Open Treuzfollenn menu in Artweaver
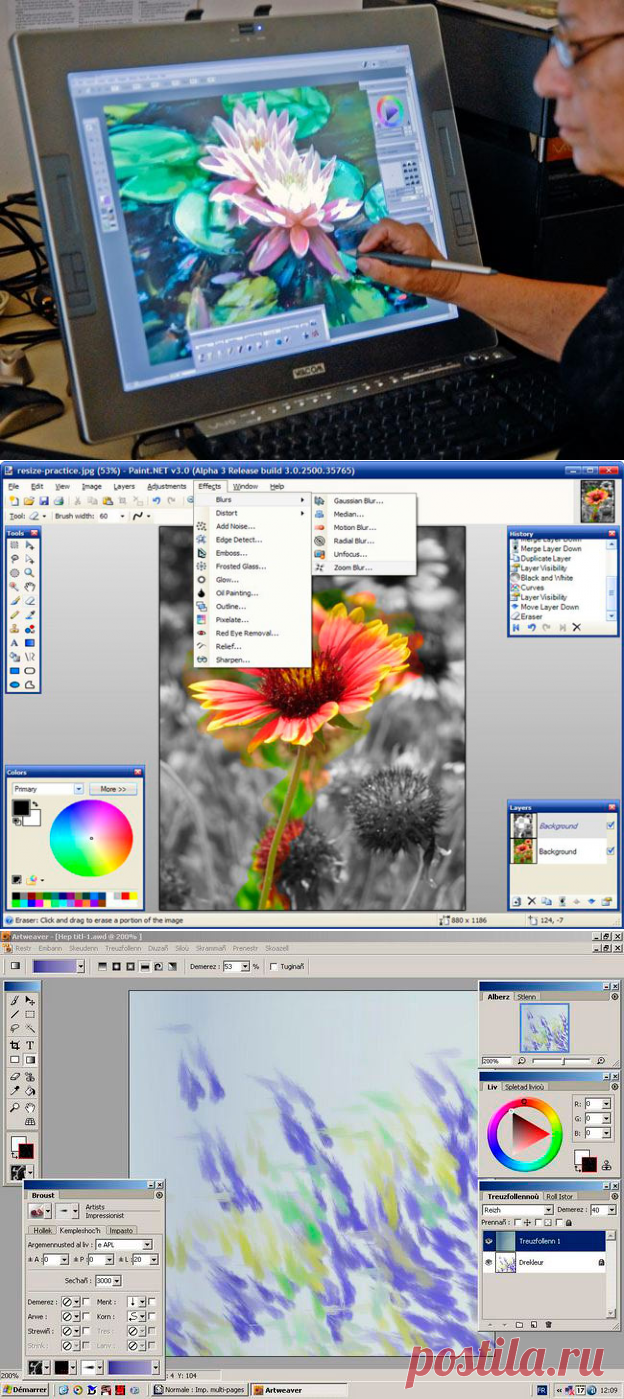The height and width of the screenshot is (1399, 624). pos(123,948)
